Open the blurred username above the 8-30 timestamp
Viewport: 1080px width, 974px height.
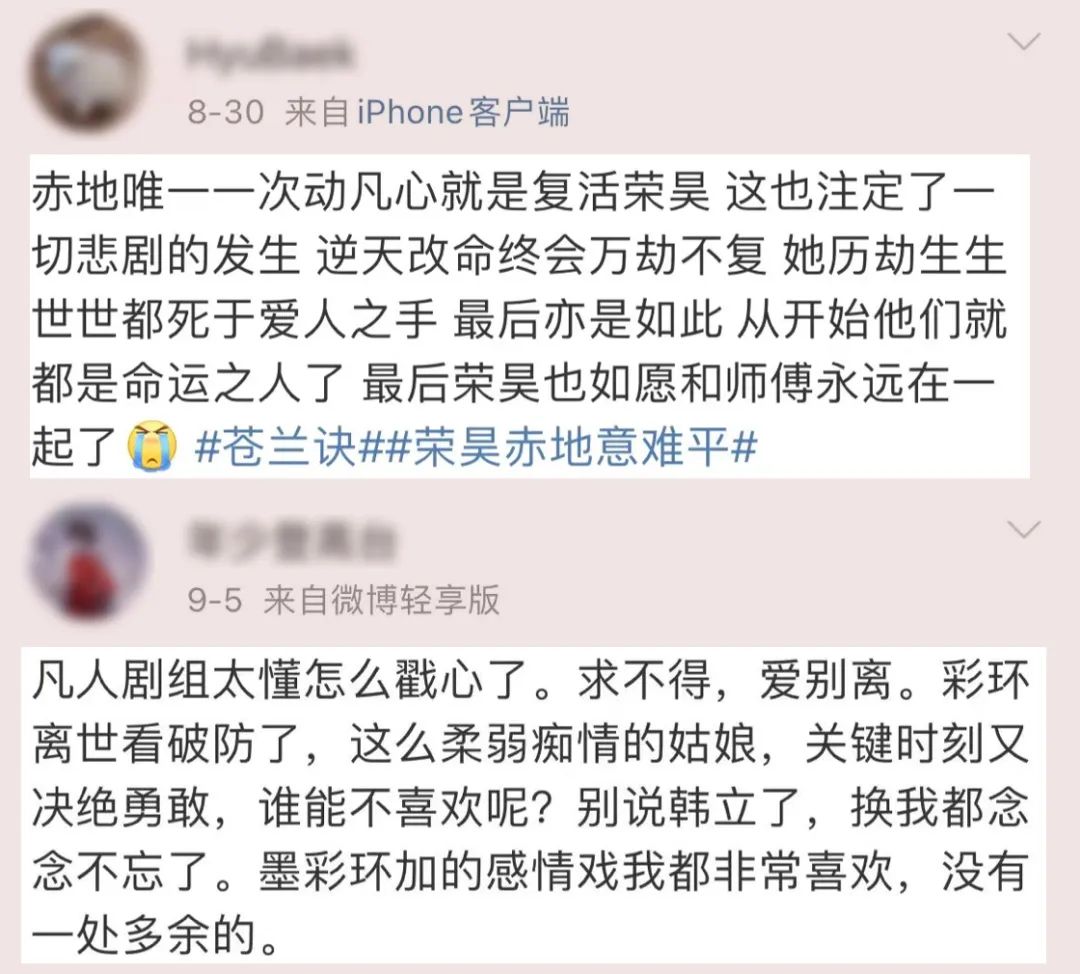(269, 55)
